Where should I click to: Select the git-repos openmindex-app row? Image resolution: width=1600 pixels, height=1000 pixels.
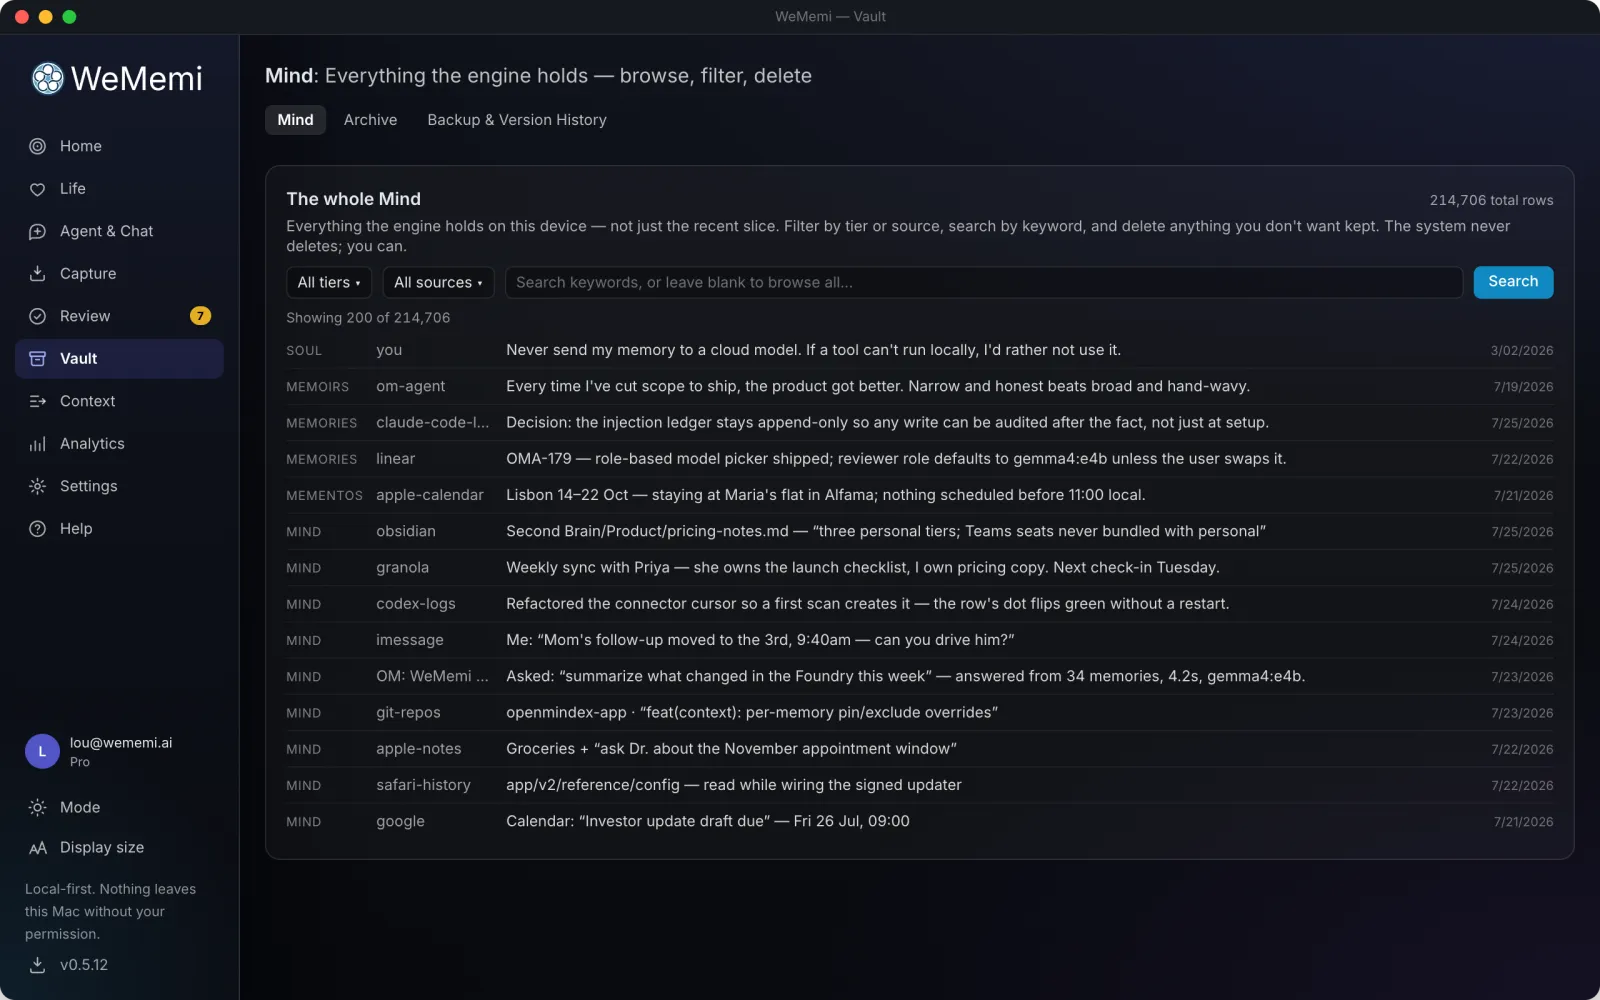point(919,713)
